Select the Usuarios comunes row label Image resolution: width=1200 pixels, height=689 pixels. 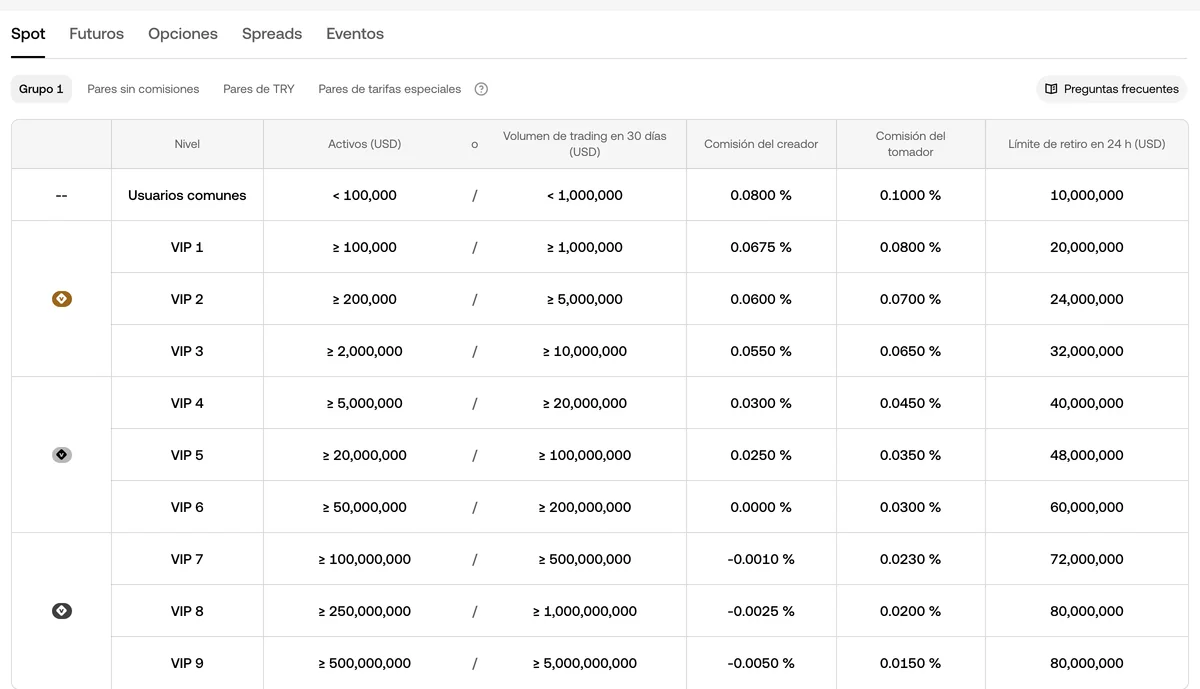coord(187,195)
